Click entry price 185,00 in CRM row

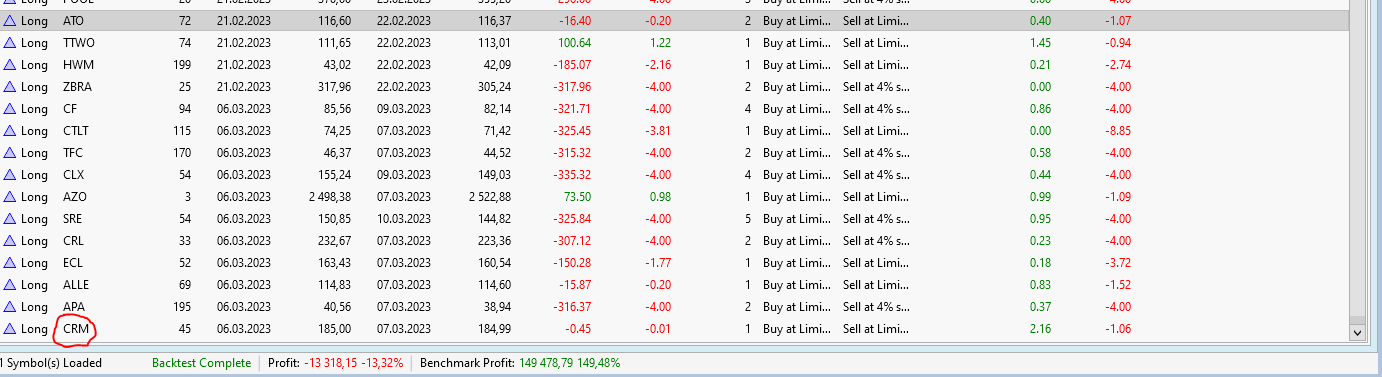pyautogui.click(x=335, y=329)
